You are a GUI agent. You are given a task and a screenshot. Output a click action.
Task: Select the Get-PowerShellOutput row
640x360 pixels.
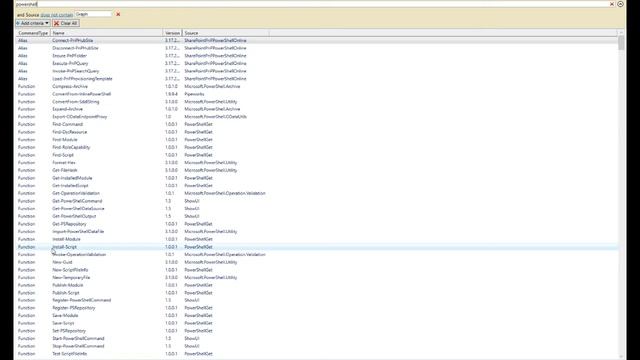pos(317,216)
